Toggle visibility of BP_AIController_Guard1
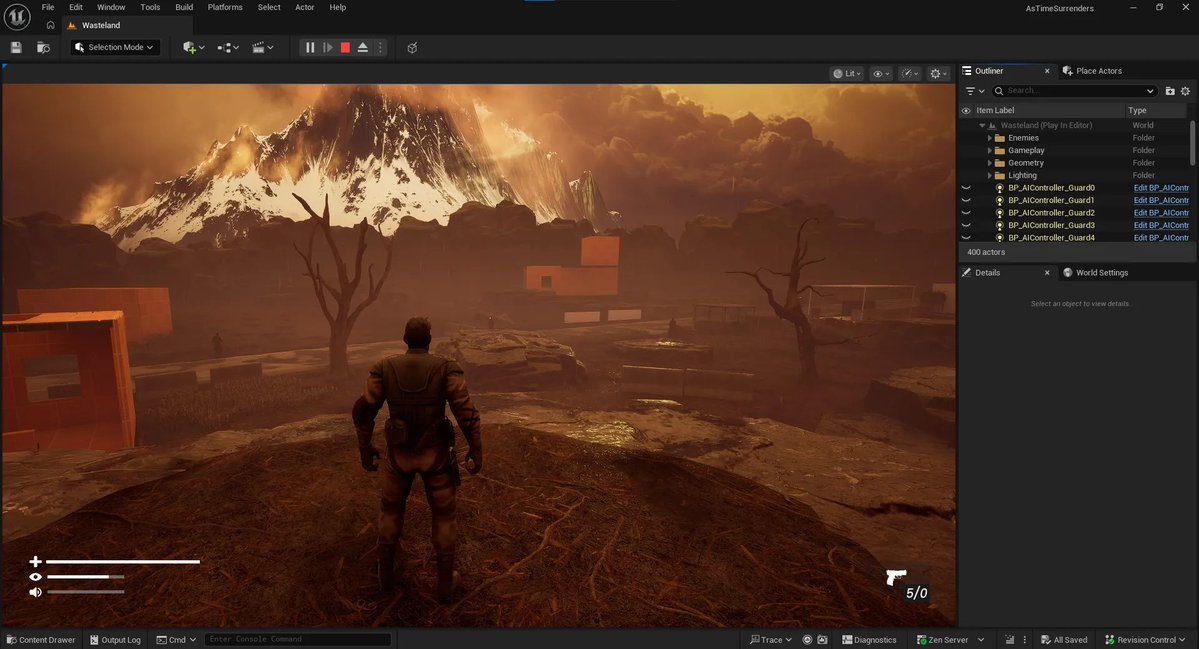This screenshot has width=1199, height=649. [966, 200]
